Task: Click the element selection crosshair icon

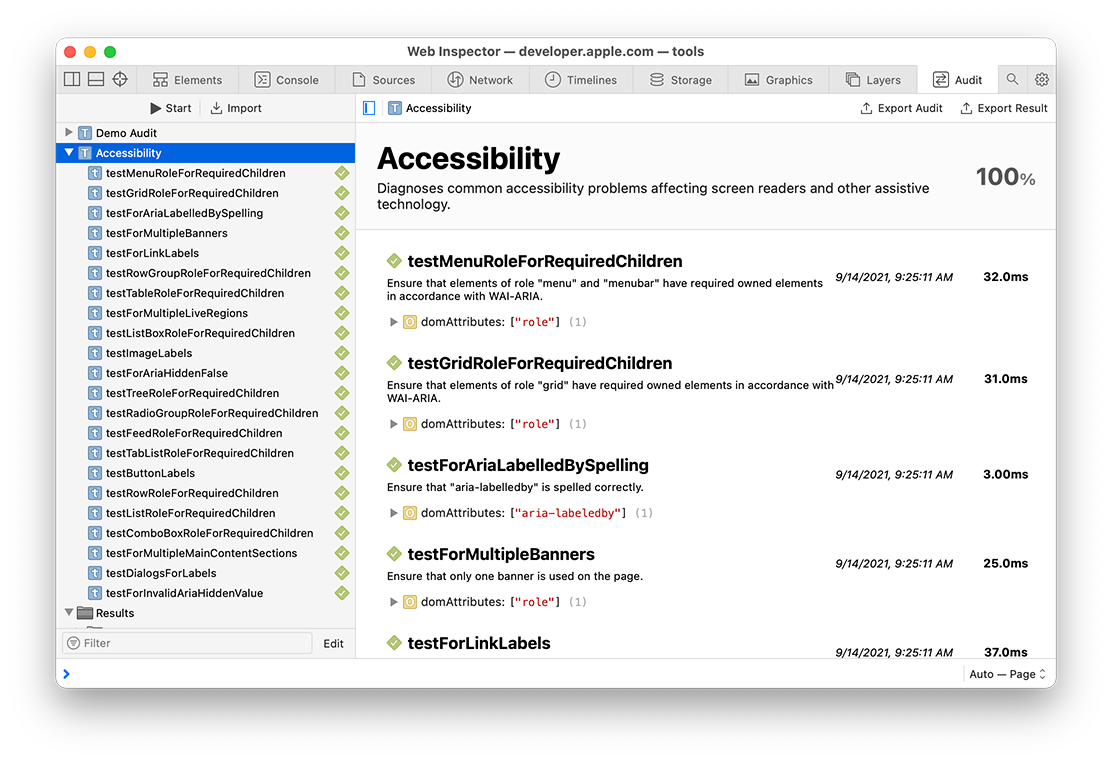Action: click(x=120, y=80)
